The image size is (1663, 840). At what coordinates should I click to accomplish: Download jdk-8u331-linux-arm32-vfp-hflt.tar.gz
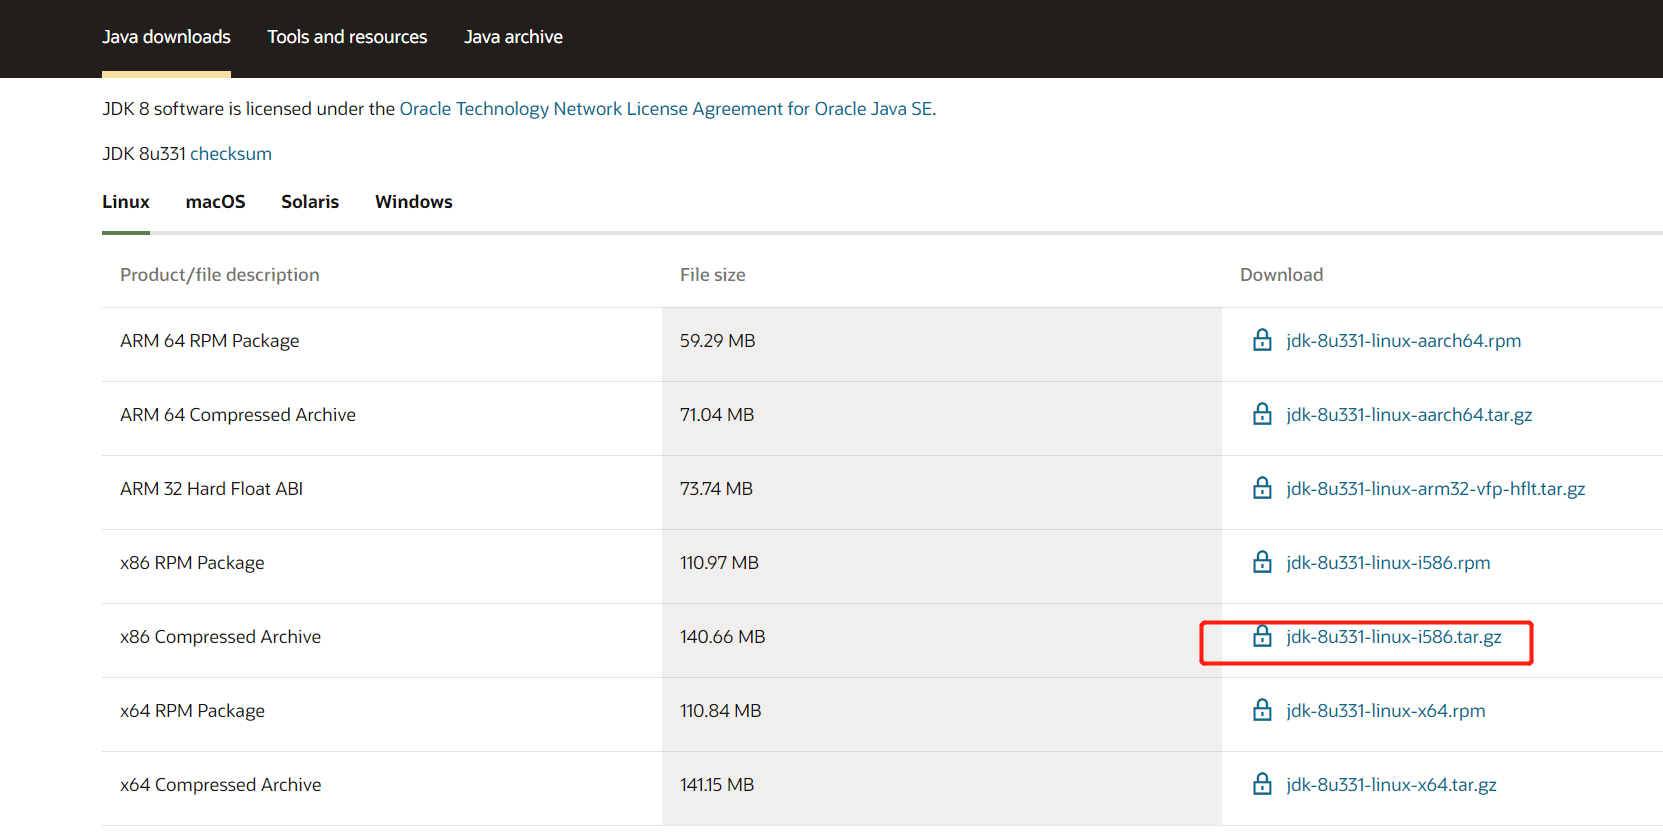point(1435,489)
